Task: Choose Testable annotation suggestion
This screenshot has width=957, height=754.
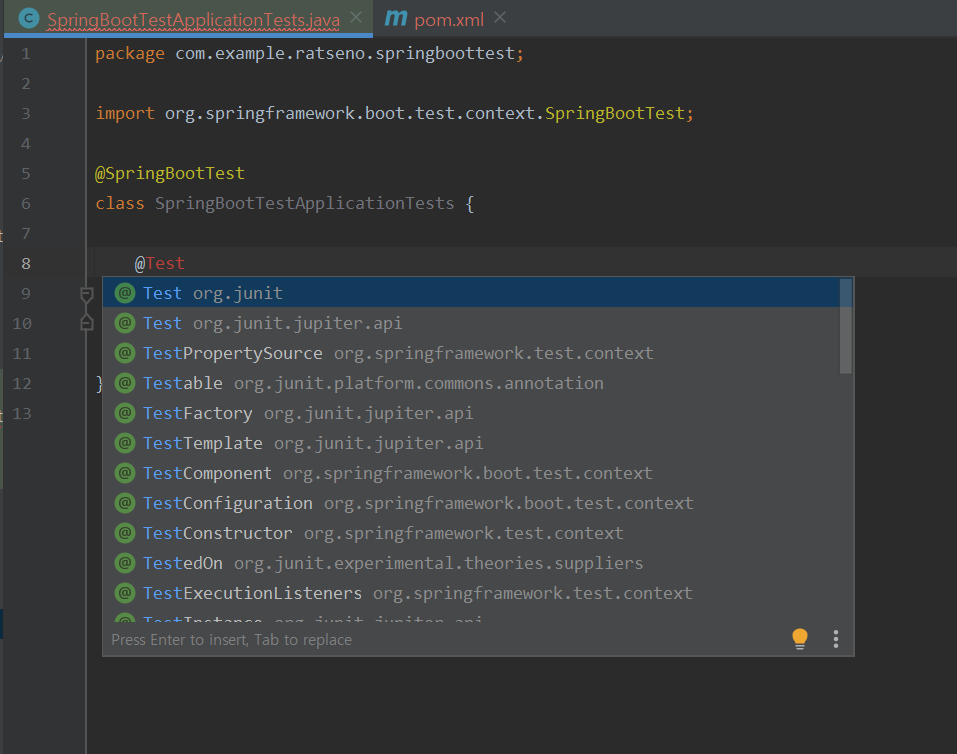Action: pyautogui.click(x=471, y=383)
